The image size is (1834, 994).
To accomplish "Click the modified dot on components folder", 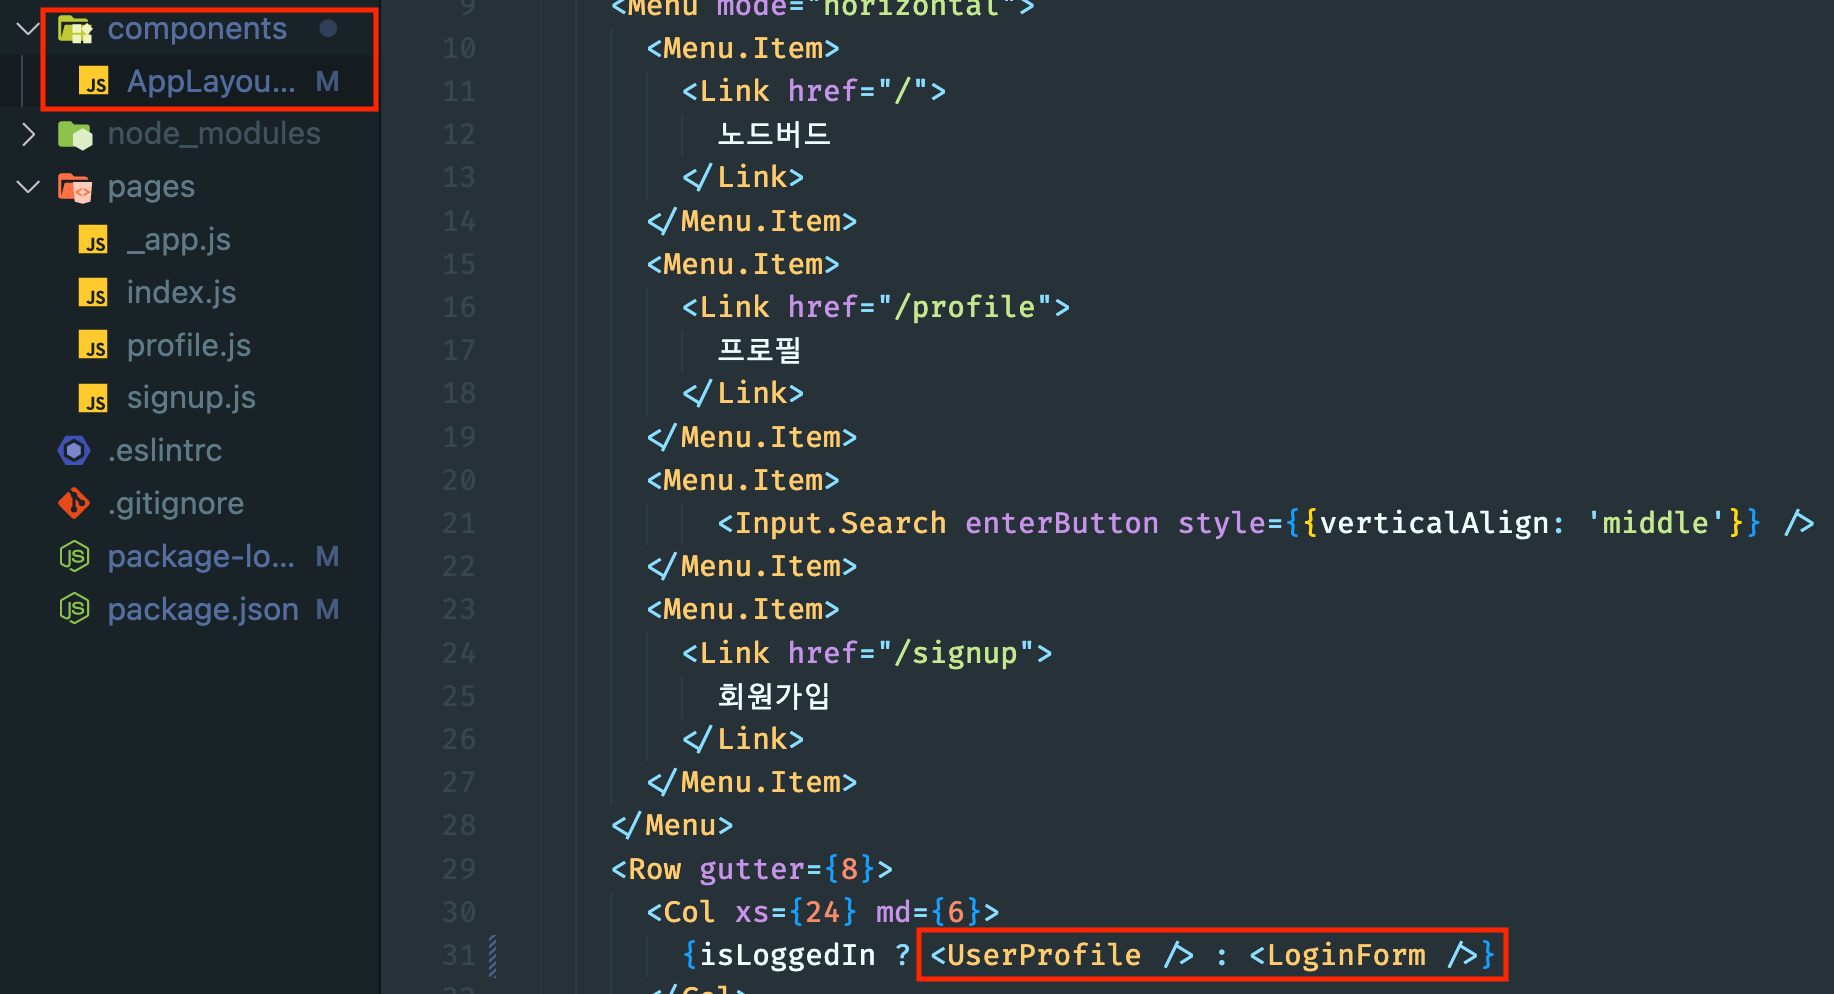I will (x=328, y=29).
